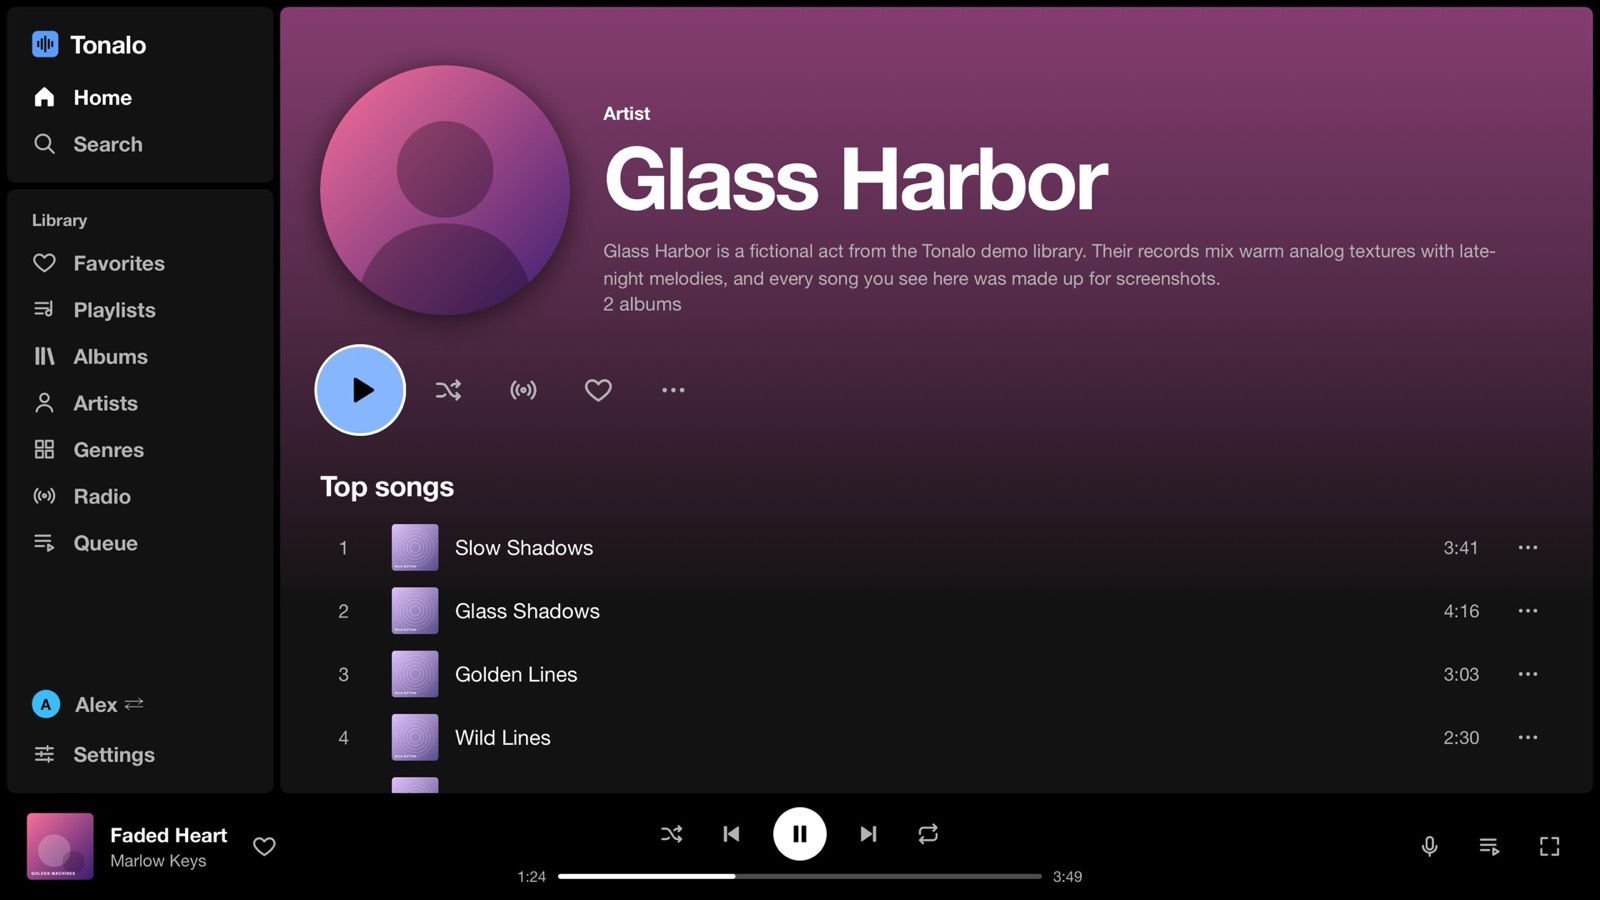Image resolution: width=1600 pixels, height=900 pixels.
Task: Click Slow Shadows cover thumbnail
Action: pyautogui.click(x=415, y=547)
